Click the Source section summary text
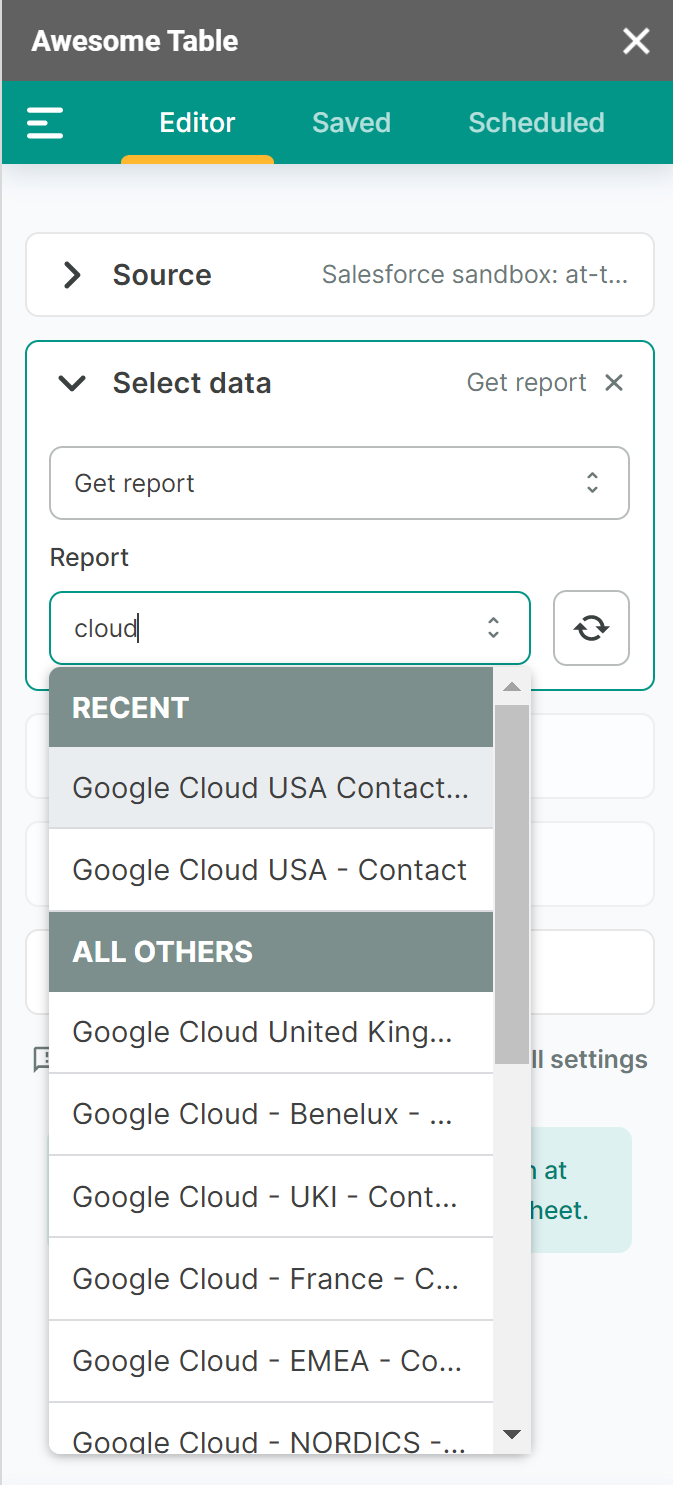Screen dimensions: 673x1485 pyautogui.click(x=475, y=275)
